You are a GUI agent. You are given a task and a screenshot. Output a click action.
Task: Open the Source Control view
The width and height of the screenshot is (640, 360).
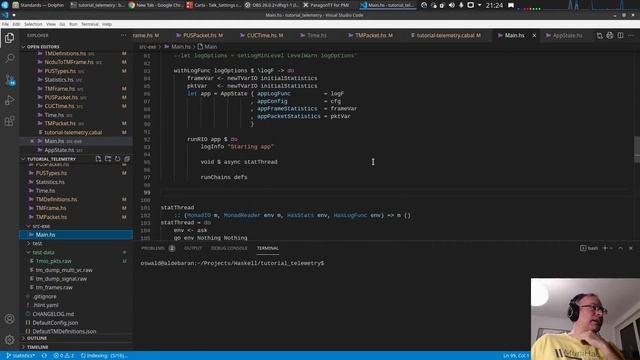click(9, 80)
